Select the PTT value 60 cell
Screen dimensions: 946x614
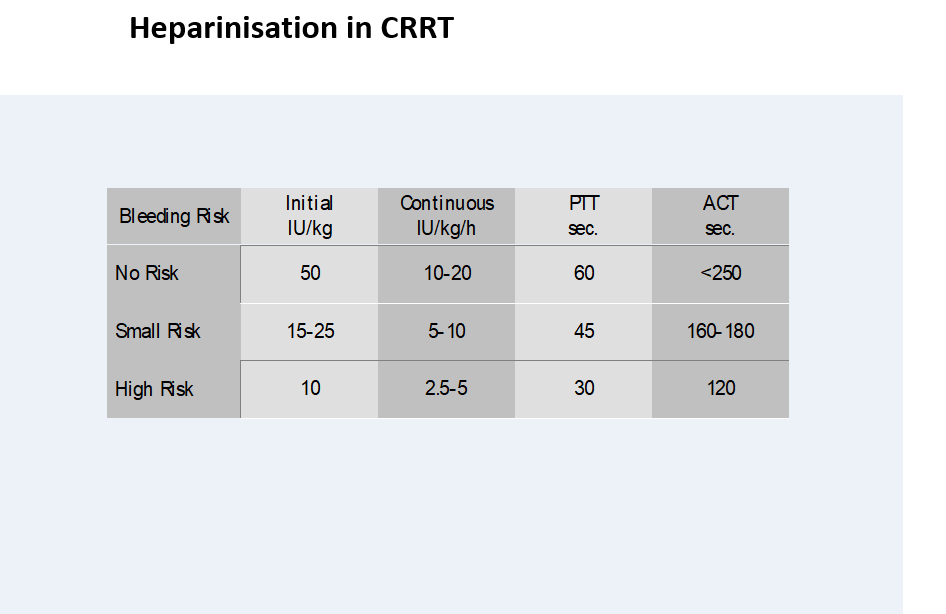click(584, 273)
